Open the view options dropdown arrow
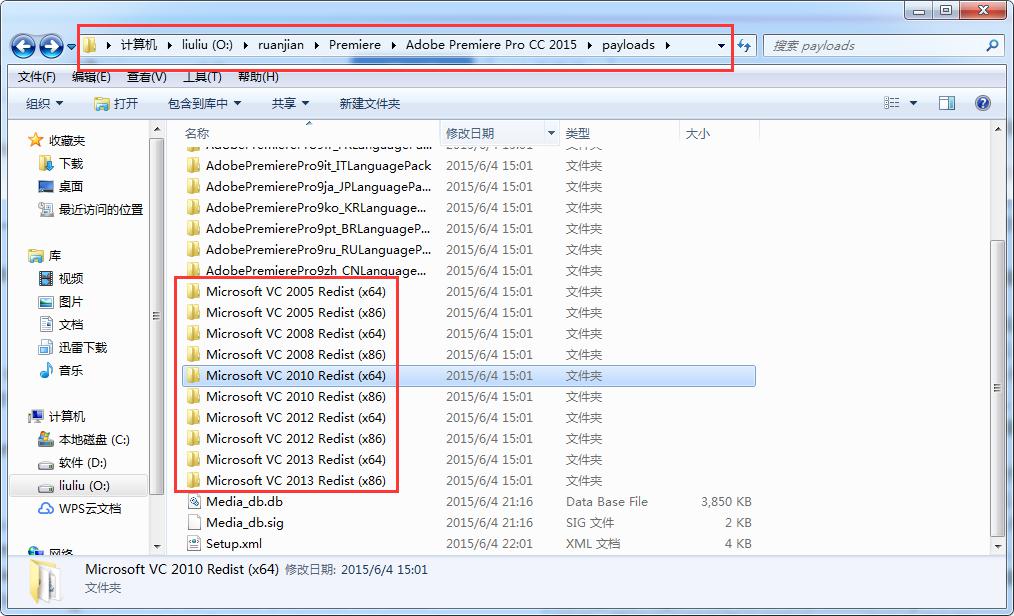1014x616 pixels. coord(913,103)
